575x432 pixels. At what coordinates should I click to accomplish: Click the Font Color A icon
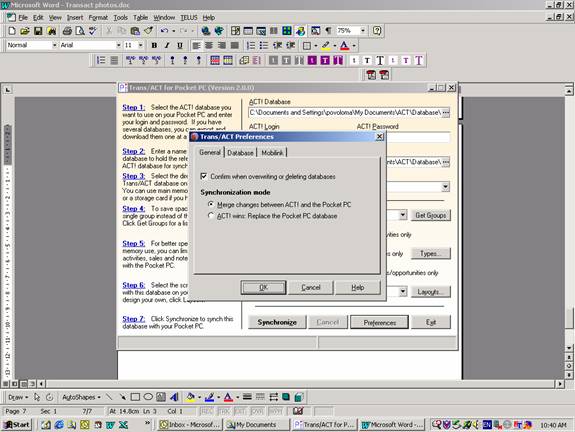(344, 45)
